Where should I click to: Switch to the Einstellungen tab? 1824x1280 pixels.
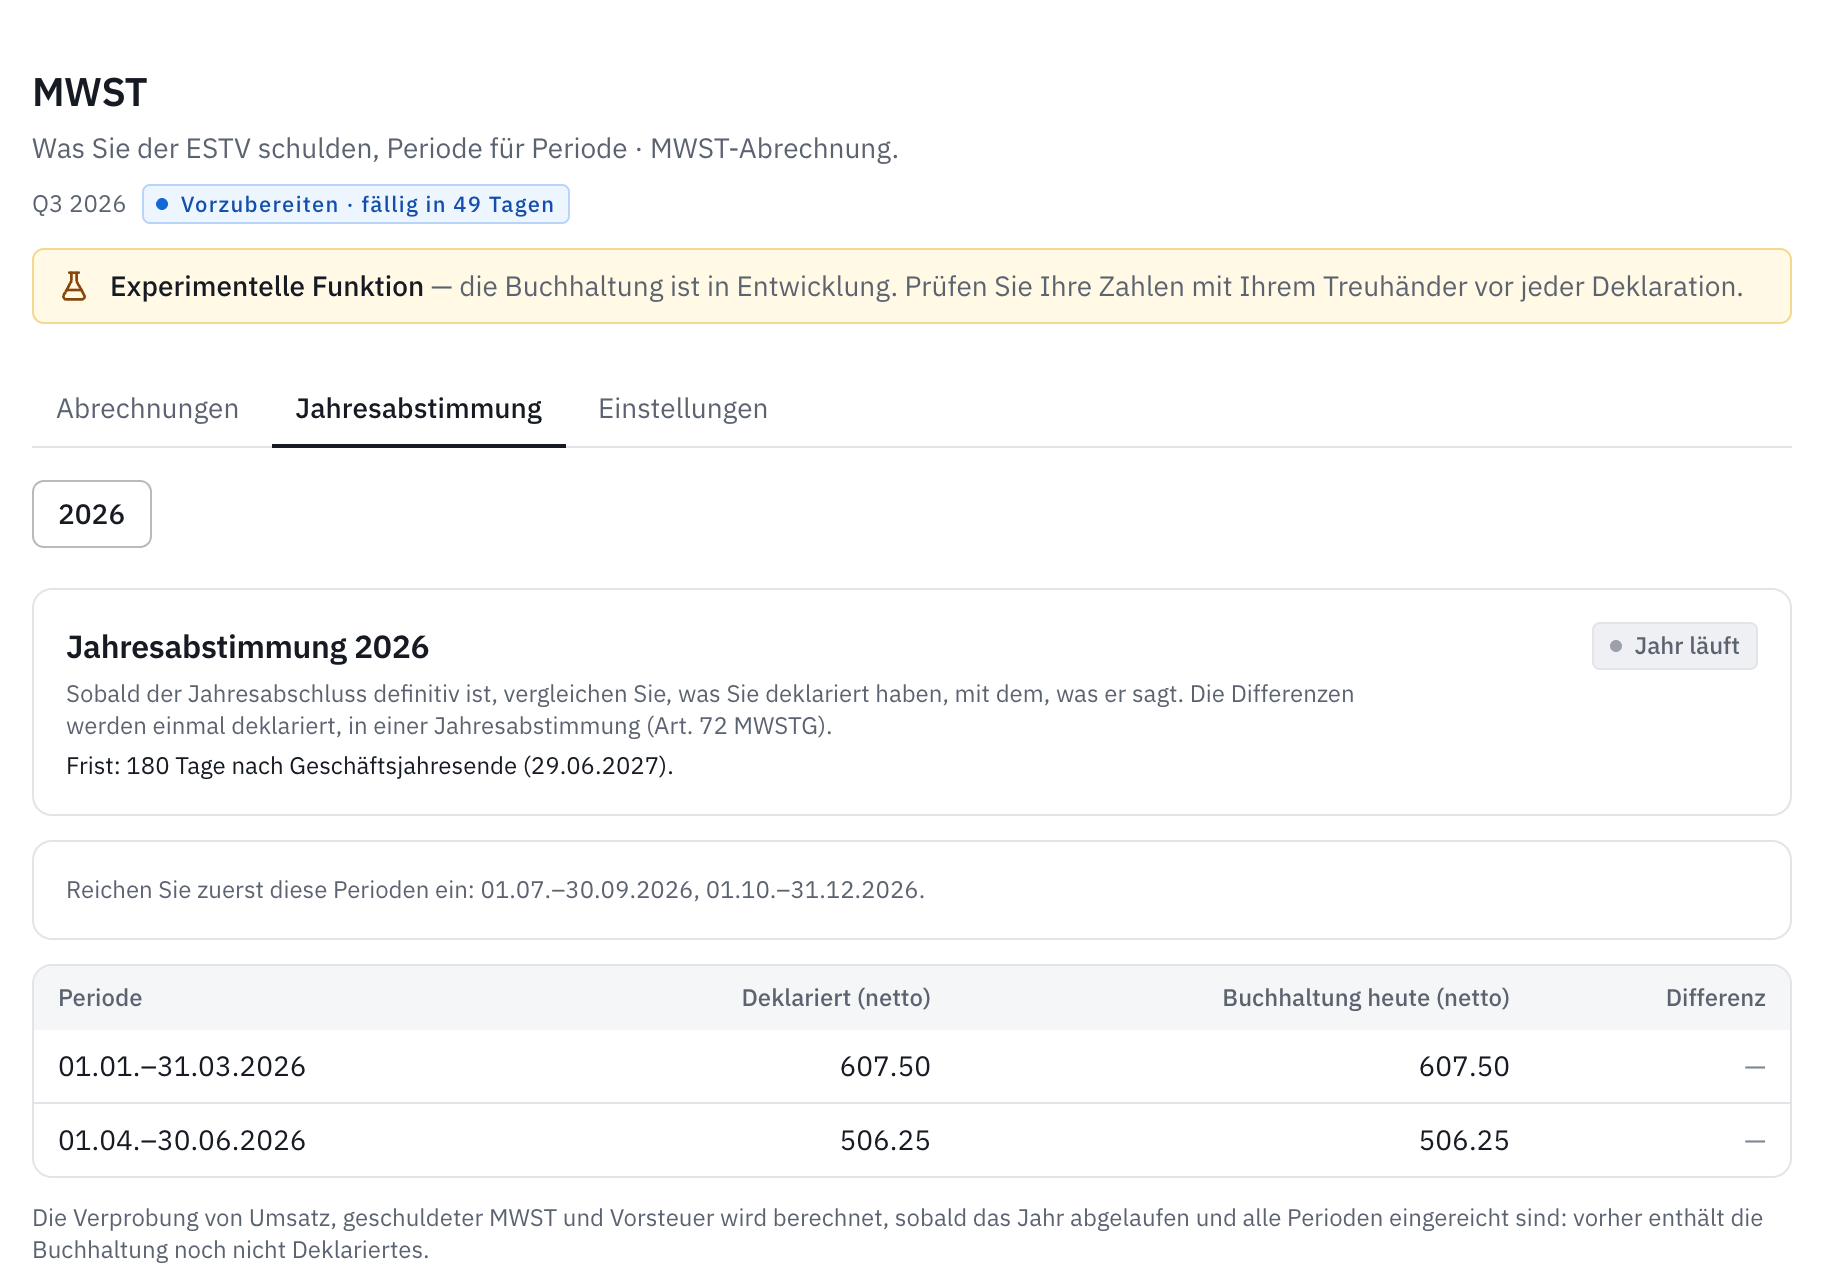click(x=683, y=409)
